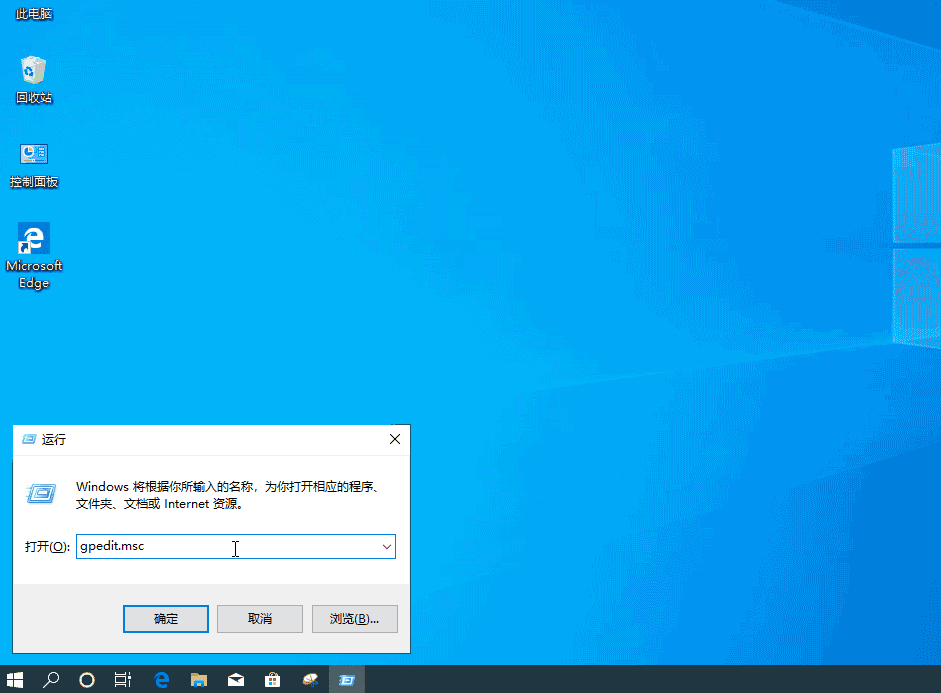Open Microsoft Edge from the taskbar
Image resolution: width=941 pixels, height=693 pixels.
161,679
